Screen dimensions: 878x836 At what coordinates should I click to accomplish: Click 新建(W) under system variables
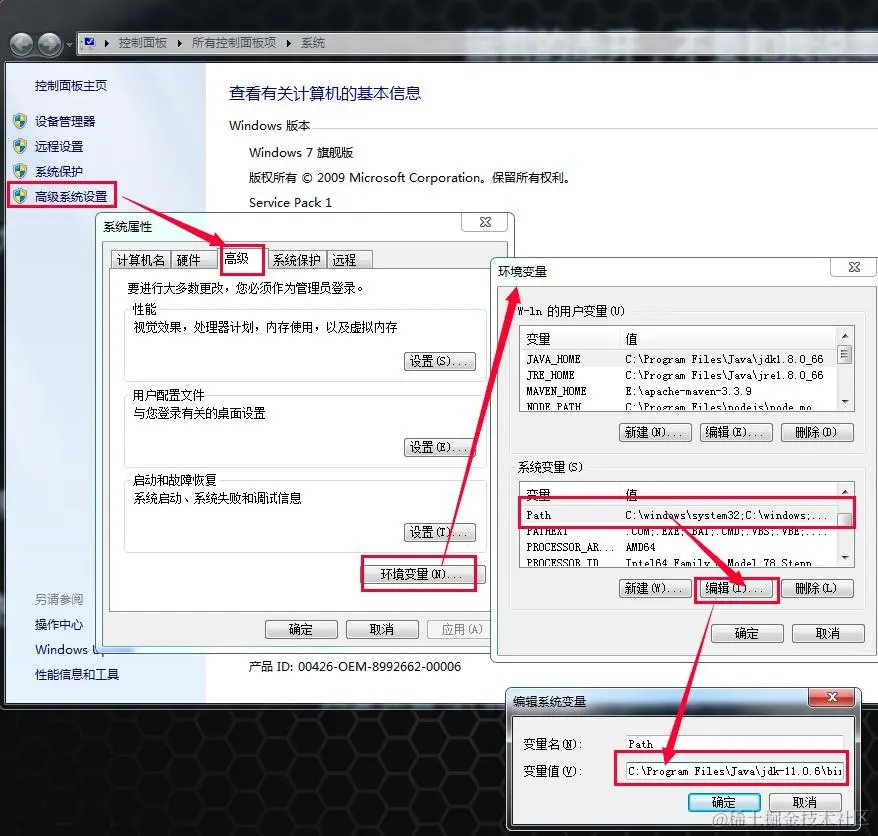coord(655,589)
